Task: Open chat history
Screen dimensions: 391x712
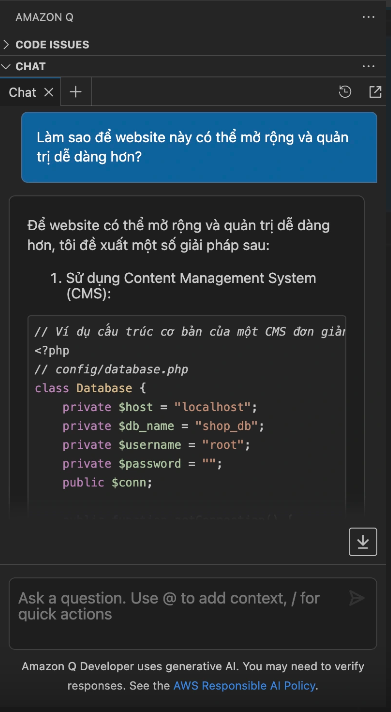Action: click(345, 92)
